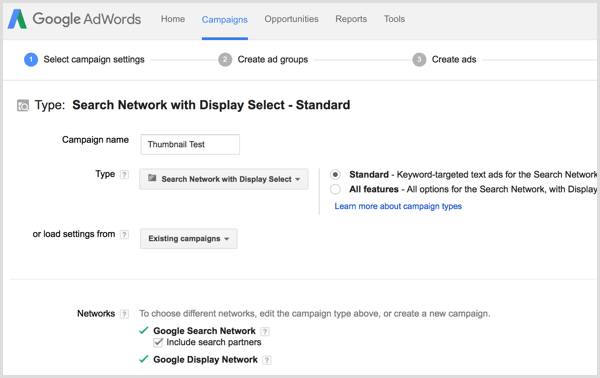600x378 pixels.
Task: Click step 2 circle Create ad groups
Action: 225,60
